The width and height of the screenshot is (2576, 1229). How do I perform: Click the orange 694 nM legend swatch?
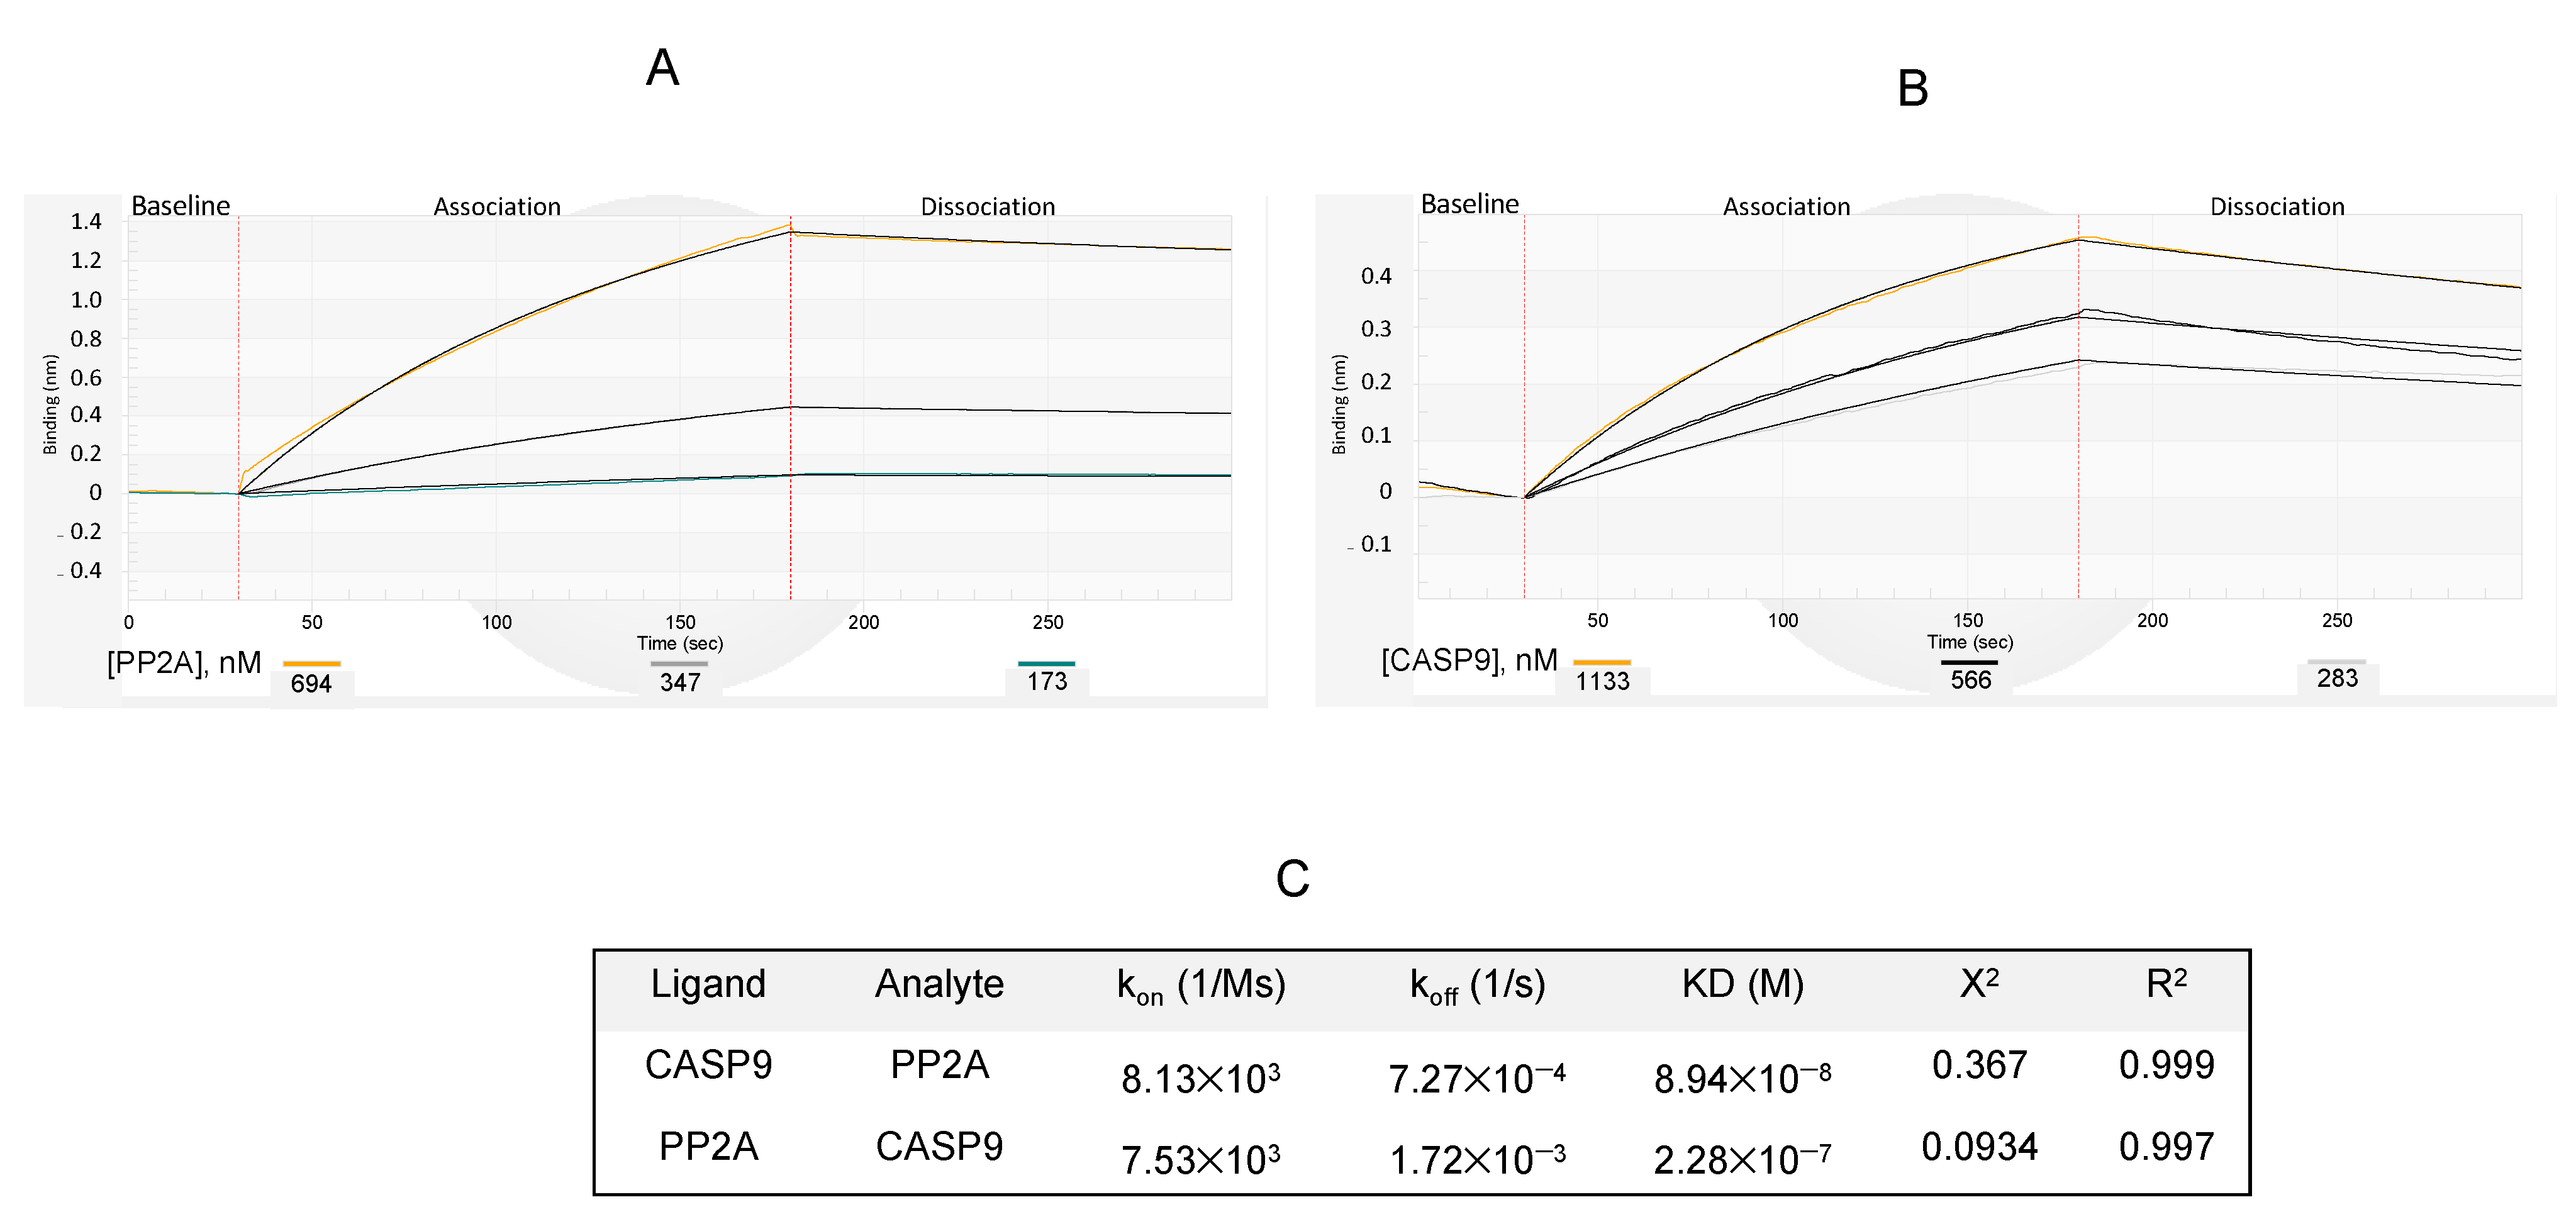pos(311,663)
